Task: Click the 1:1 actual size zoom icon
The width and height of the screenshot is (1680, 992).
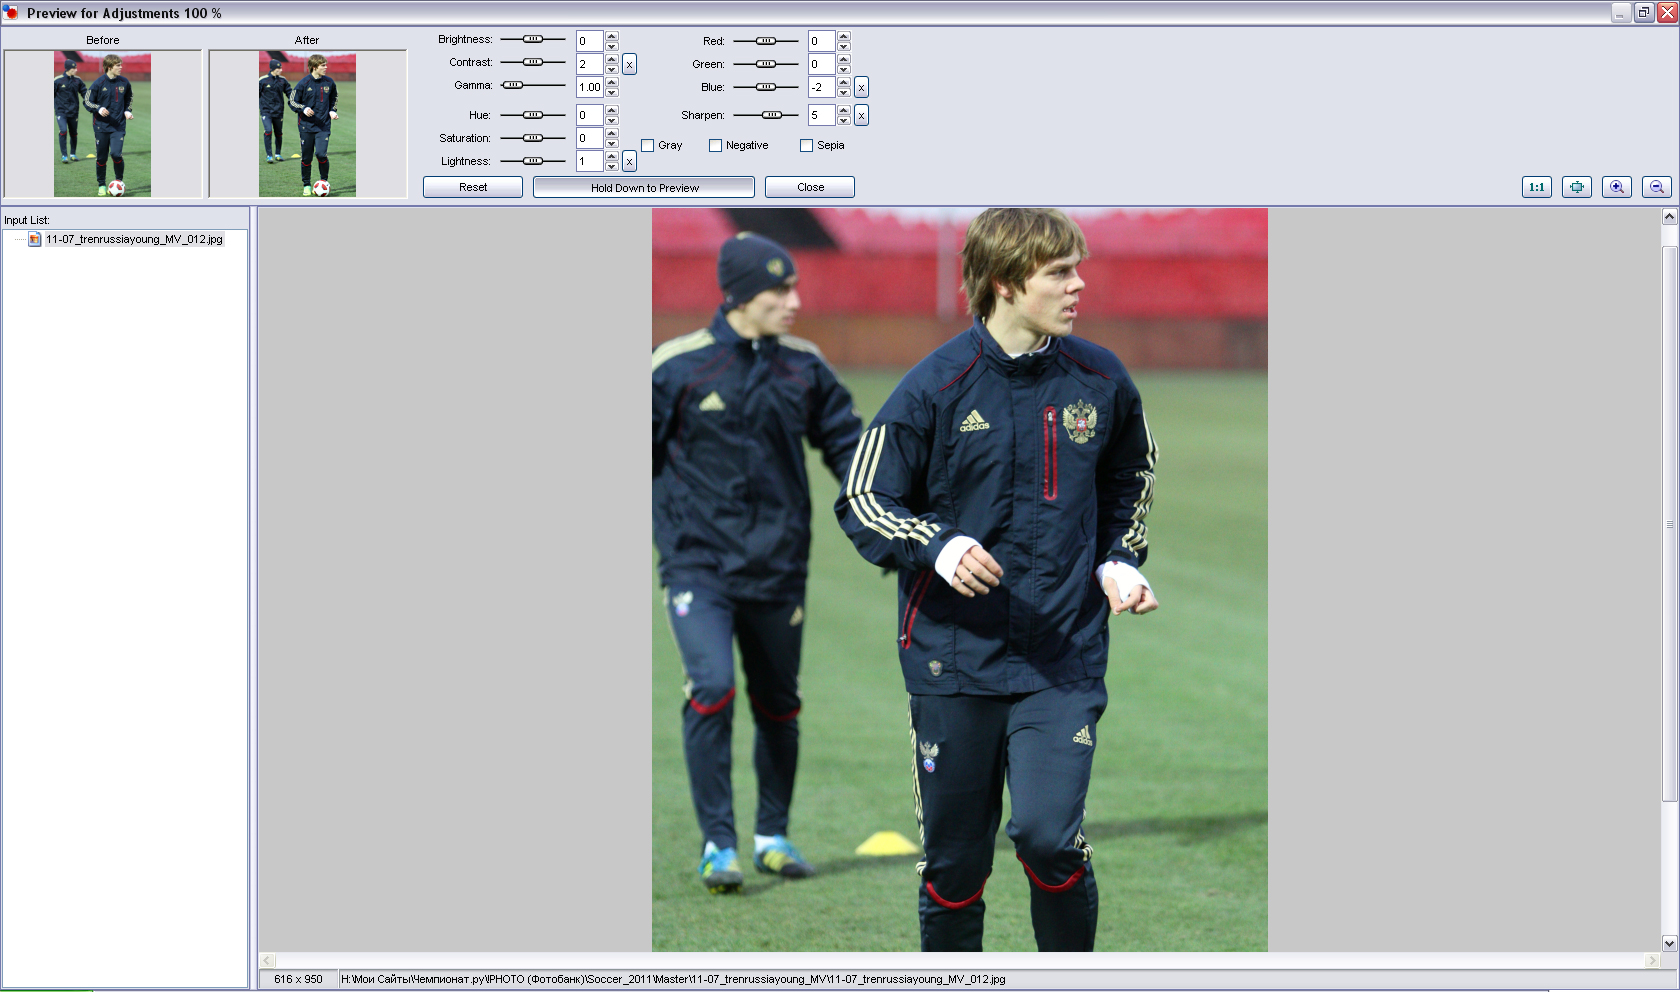Action: click(x=1537, y=187)
